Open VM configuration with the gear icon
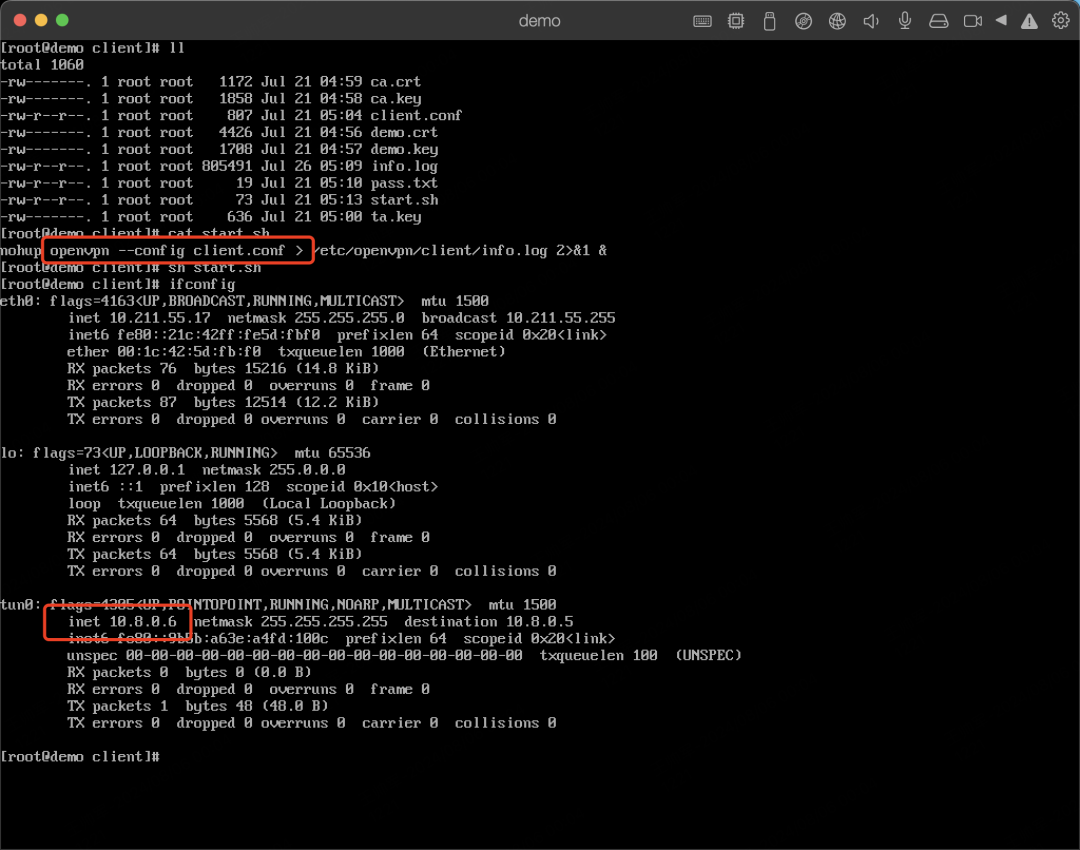The height and width of the screenshot is (850, 1080). pos(1060,21)
